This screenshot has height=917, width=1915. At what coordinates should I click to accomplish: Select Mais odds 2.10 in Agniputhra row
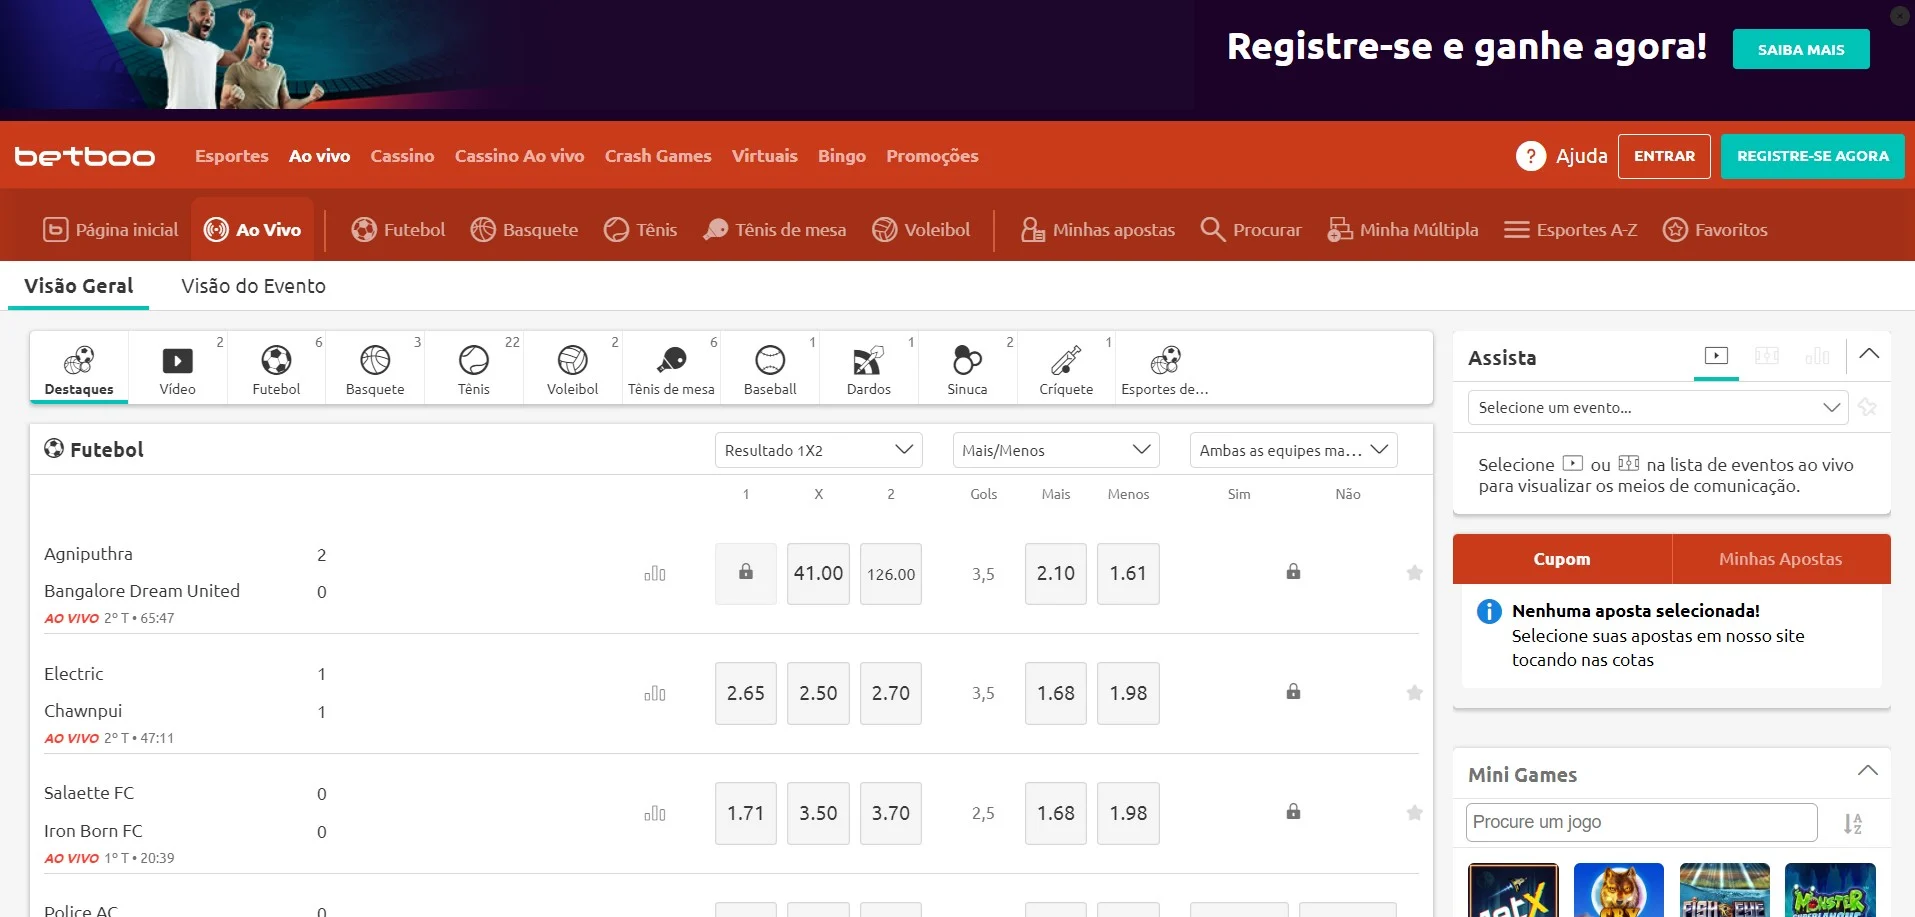(x=1056, y=573)
